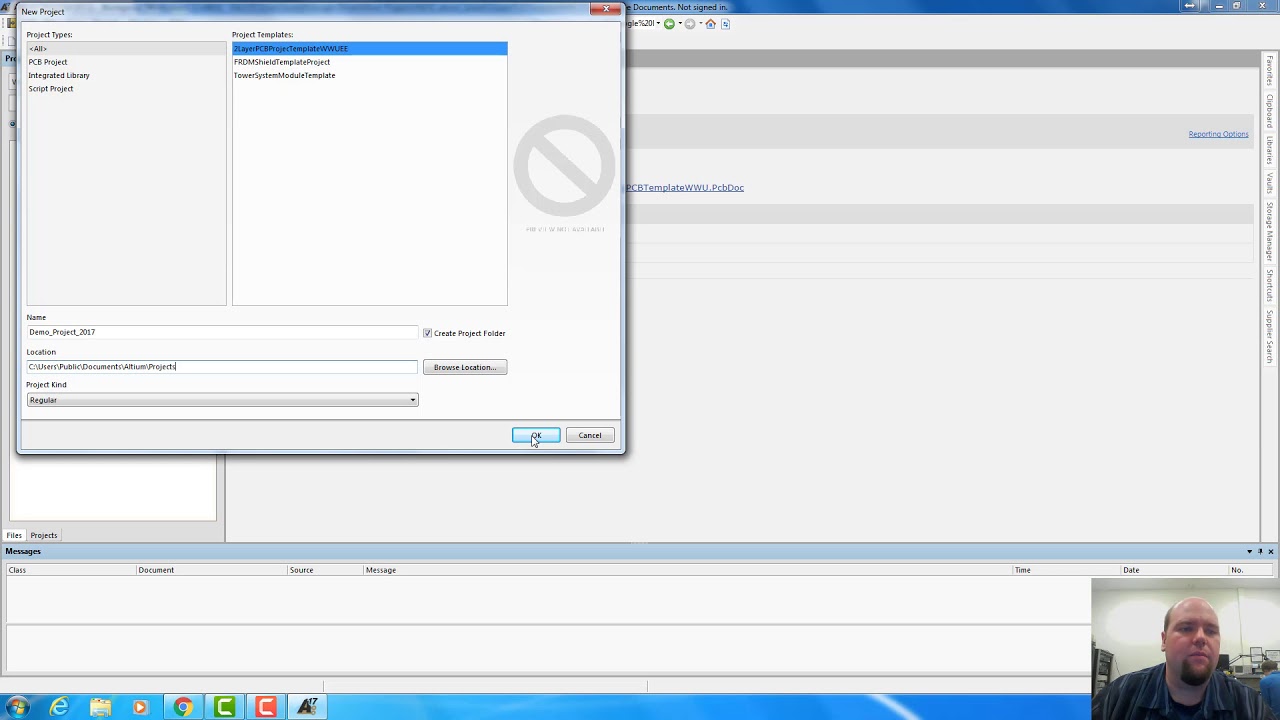1280x720 pixels.
Task: Open the red Camtasia recorder taskbar icon
Action: click(265, 708)
